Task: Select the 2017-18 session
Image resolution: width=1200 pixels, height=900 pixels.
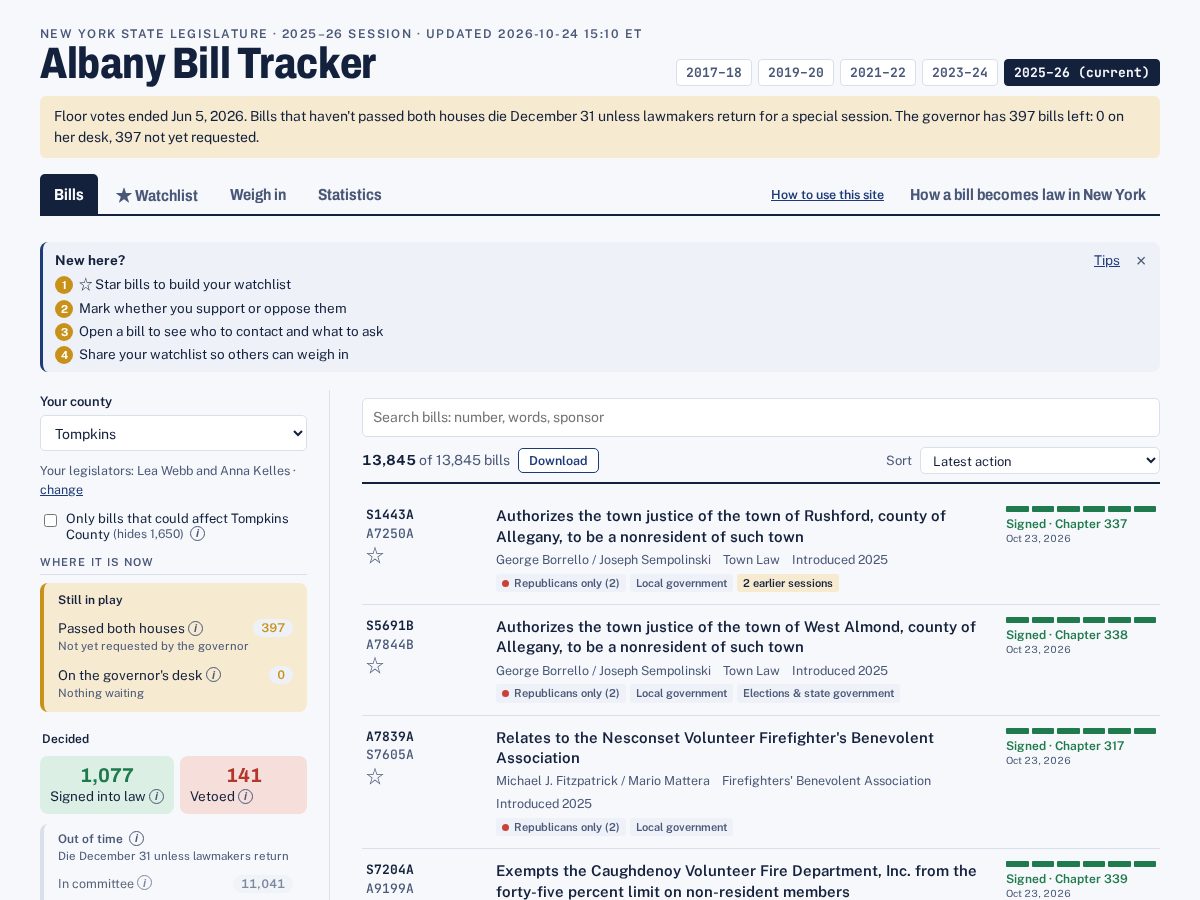Action: click(x=714, y=73)
